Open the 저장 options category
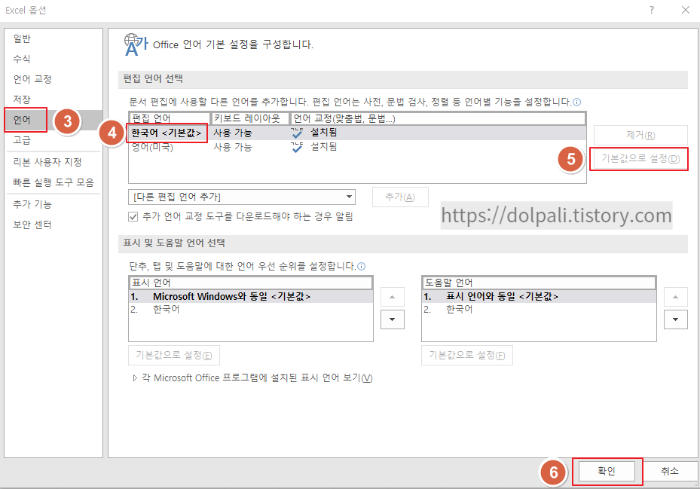 point(21,99)
